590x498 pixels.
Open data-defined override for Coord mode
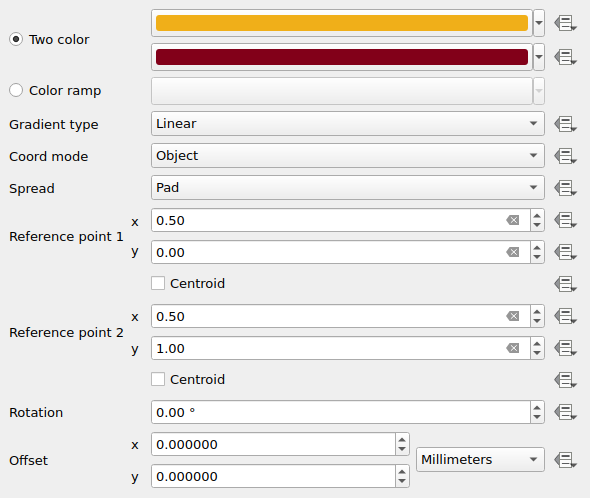(565, 156)
